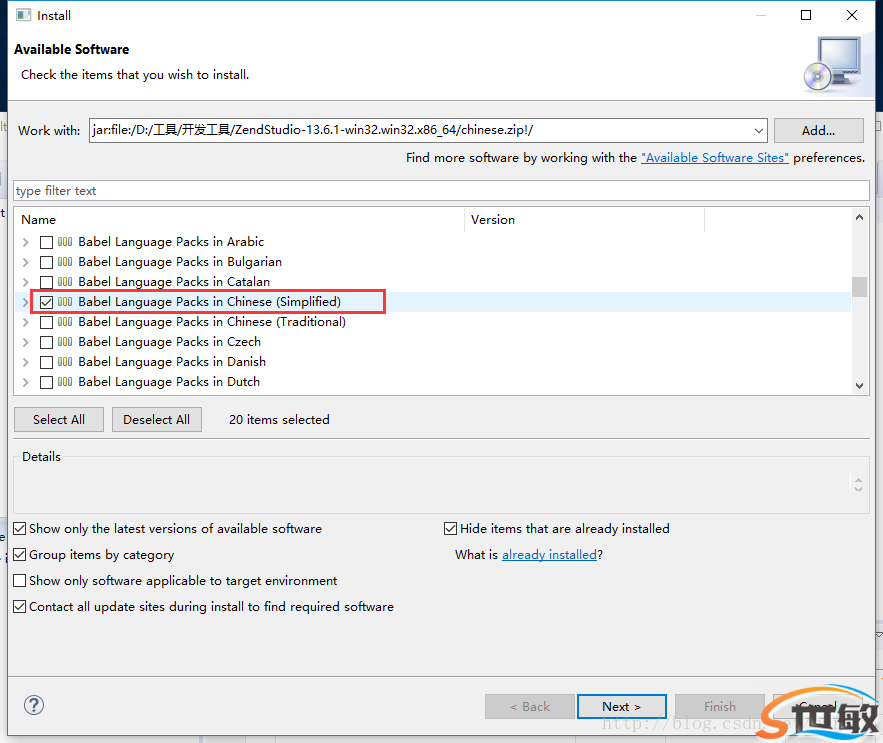Enable Show only software applicable to target environment
Viewport: 883px width, 743px height.
click(20, 580)
